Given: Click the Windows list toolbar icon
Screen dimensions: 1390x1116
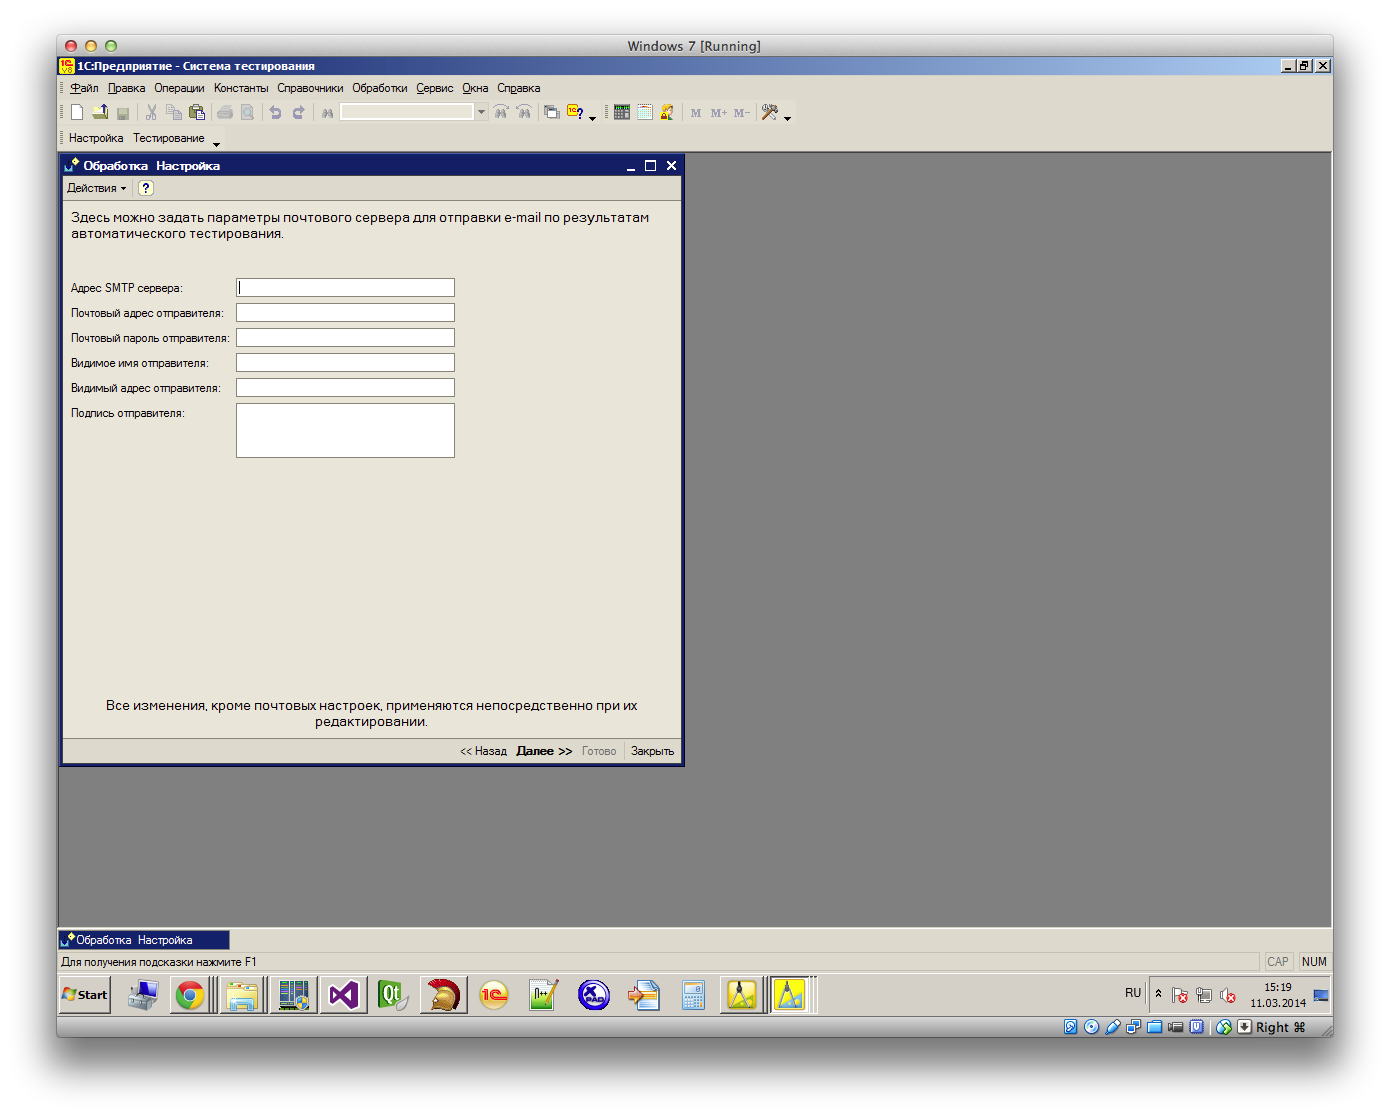Looking at the screenshot, I should tap(551, 112).
